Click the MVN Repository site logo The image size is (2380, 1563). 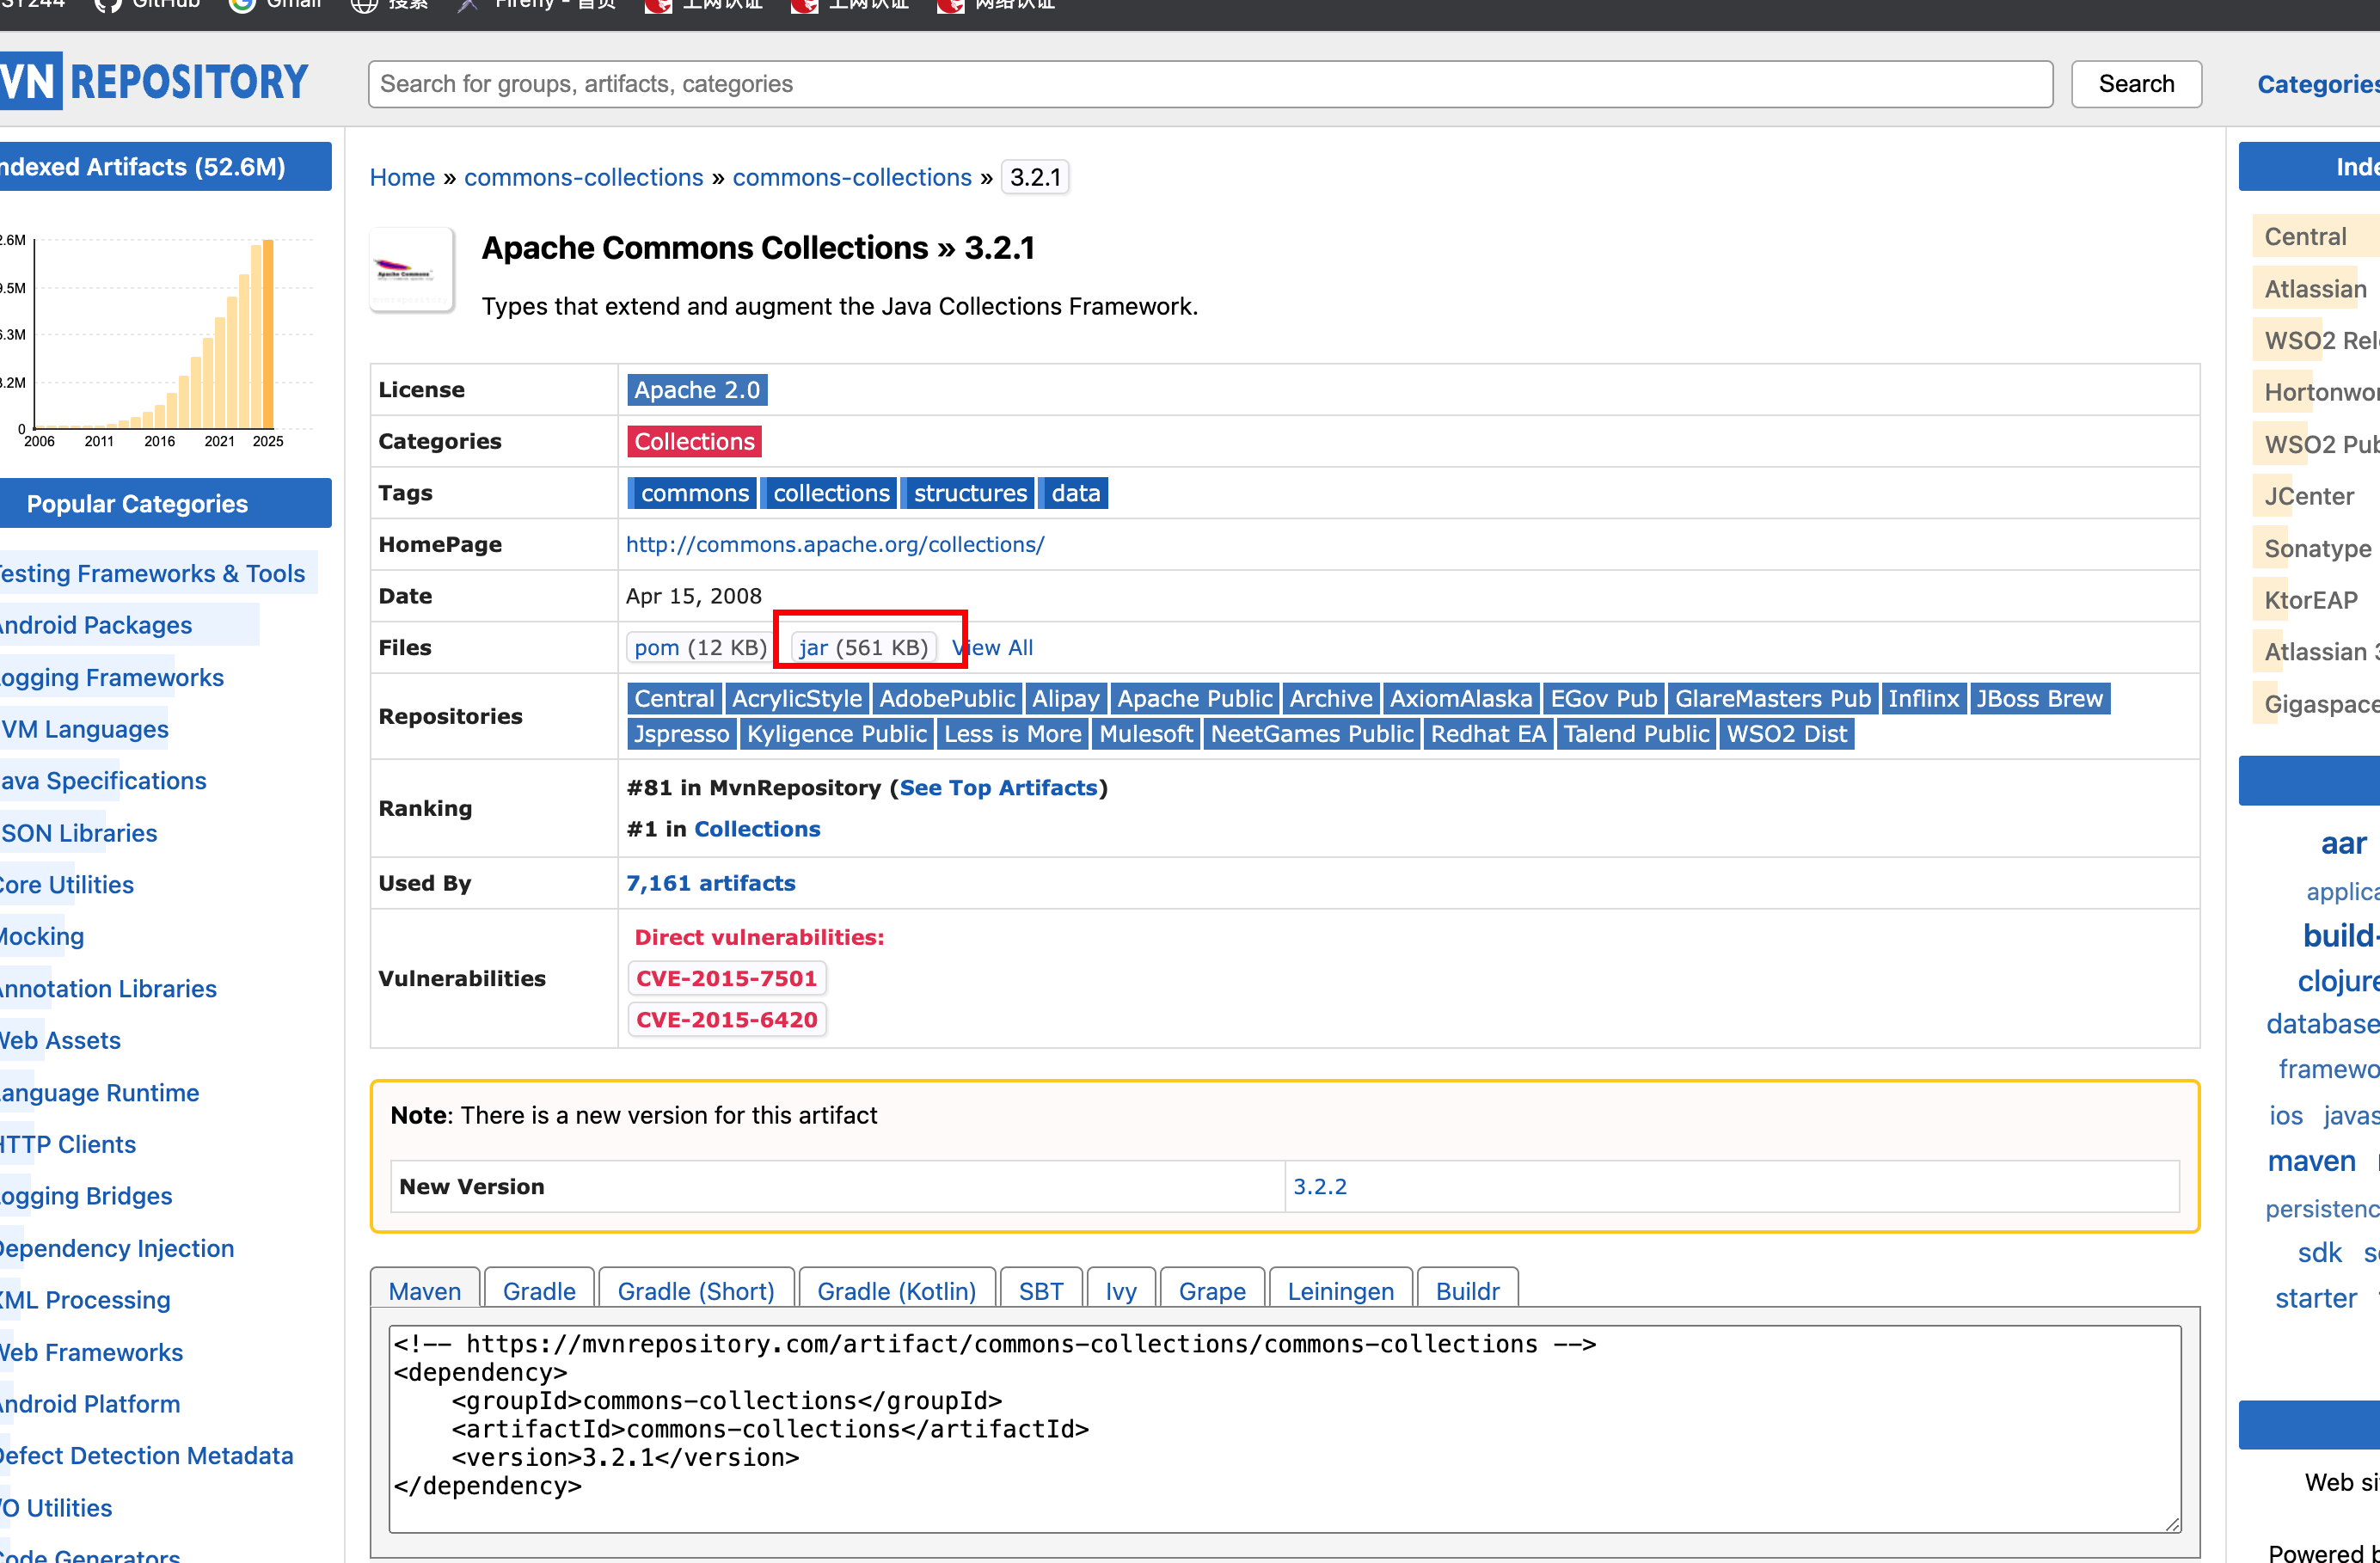pyautogui.click(x=153, y=82)
